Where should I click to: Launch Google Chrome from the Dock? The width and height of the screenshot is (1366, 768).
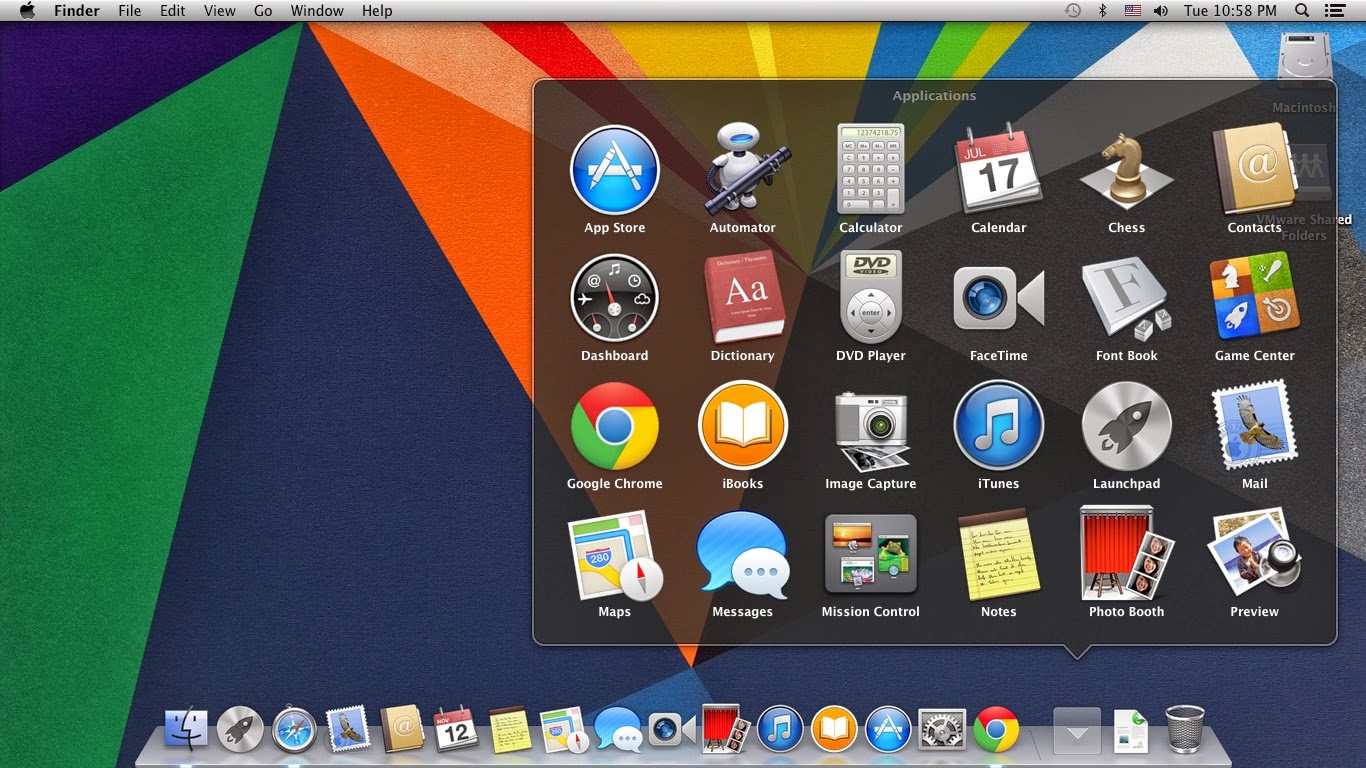(996, 729)
